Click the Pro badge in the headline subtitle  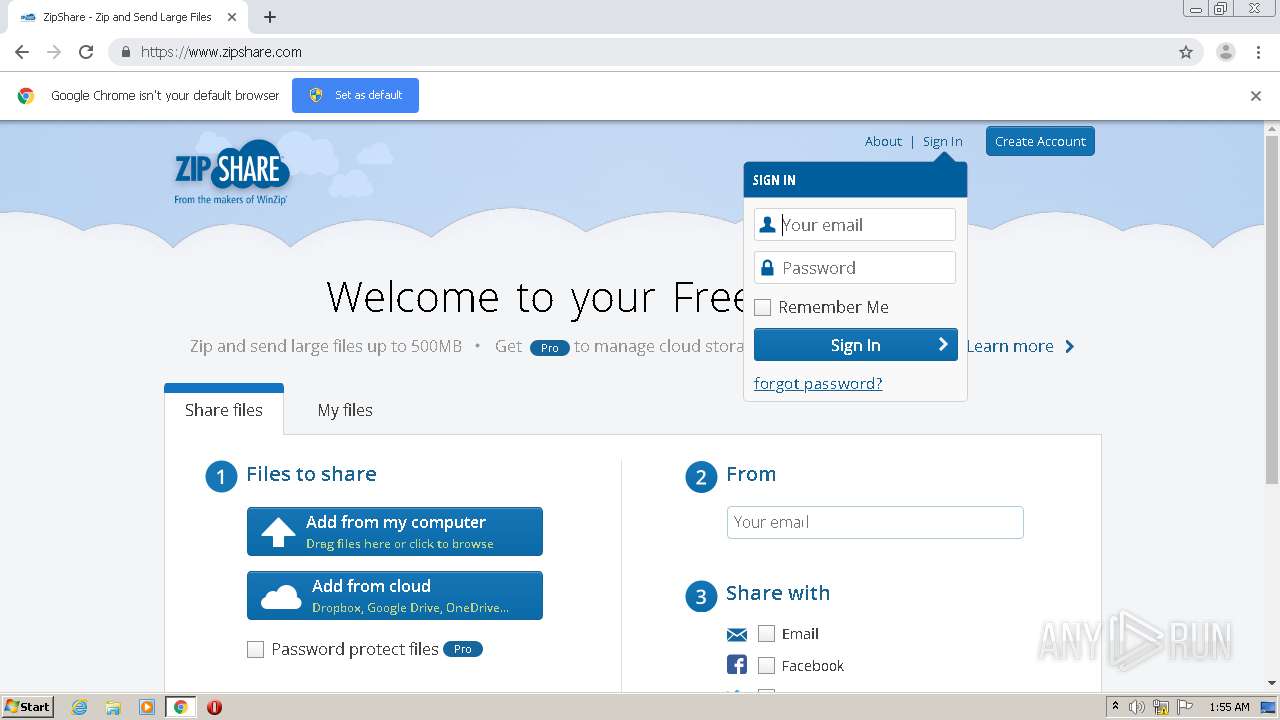coord(549,347)
